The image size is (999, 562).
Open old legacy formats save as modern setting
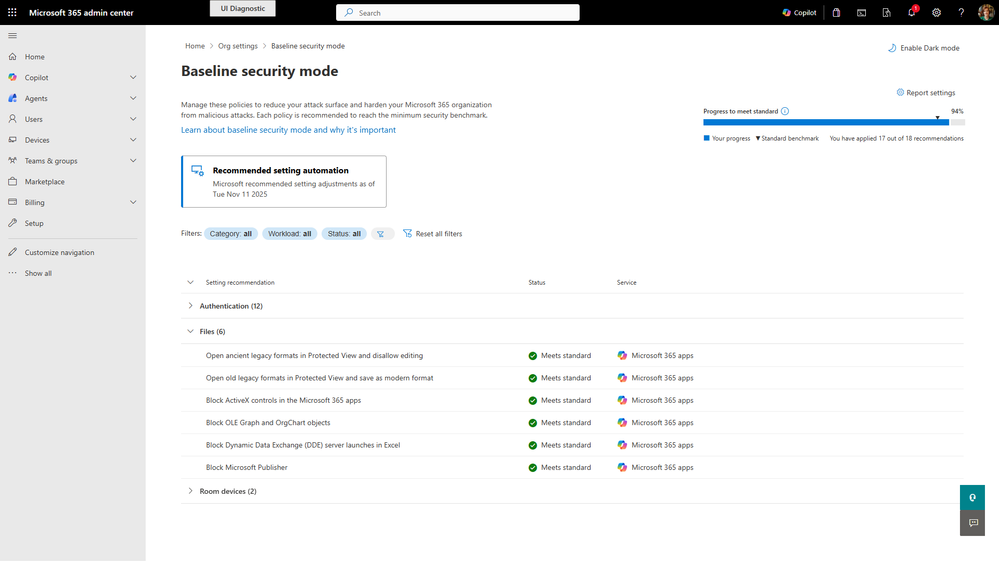pyautogui.click(x=319, y=378)
